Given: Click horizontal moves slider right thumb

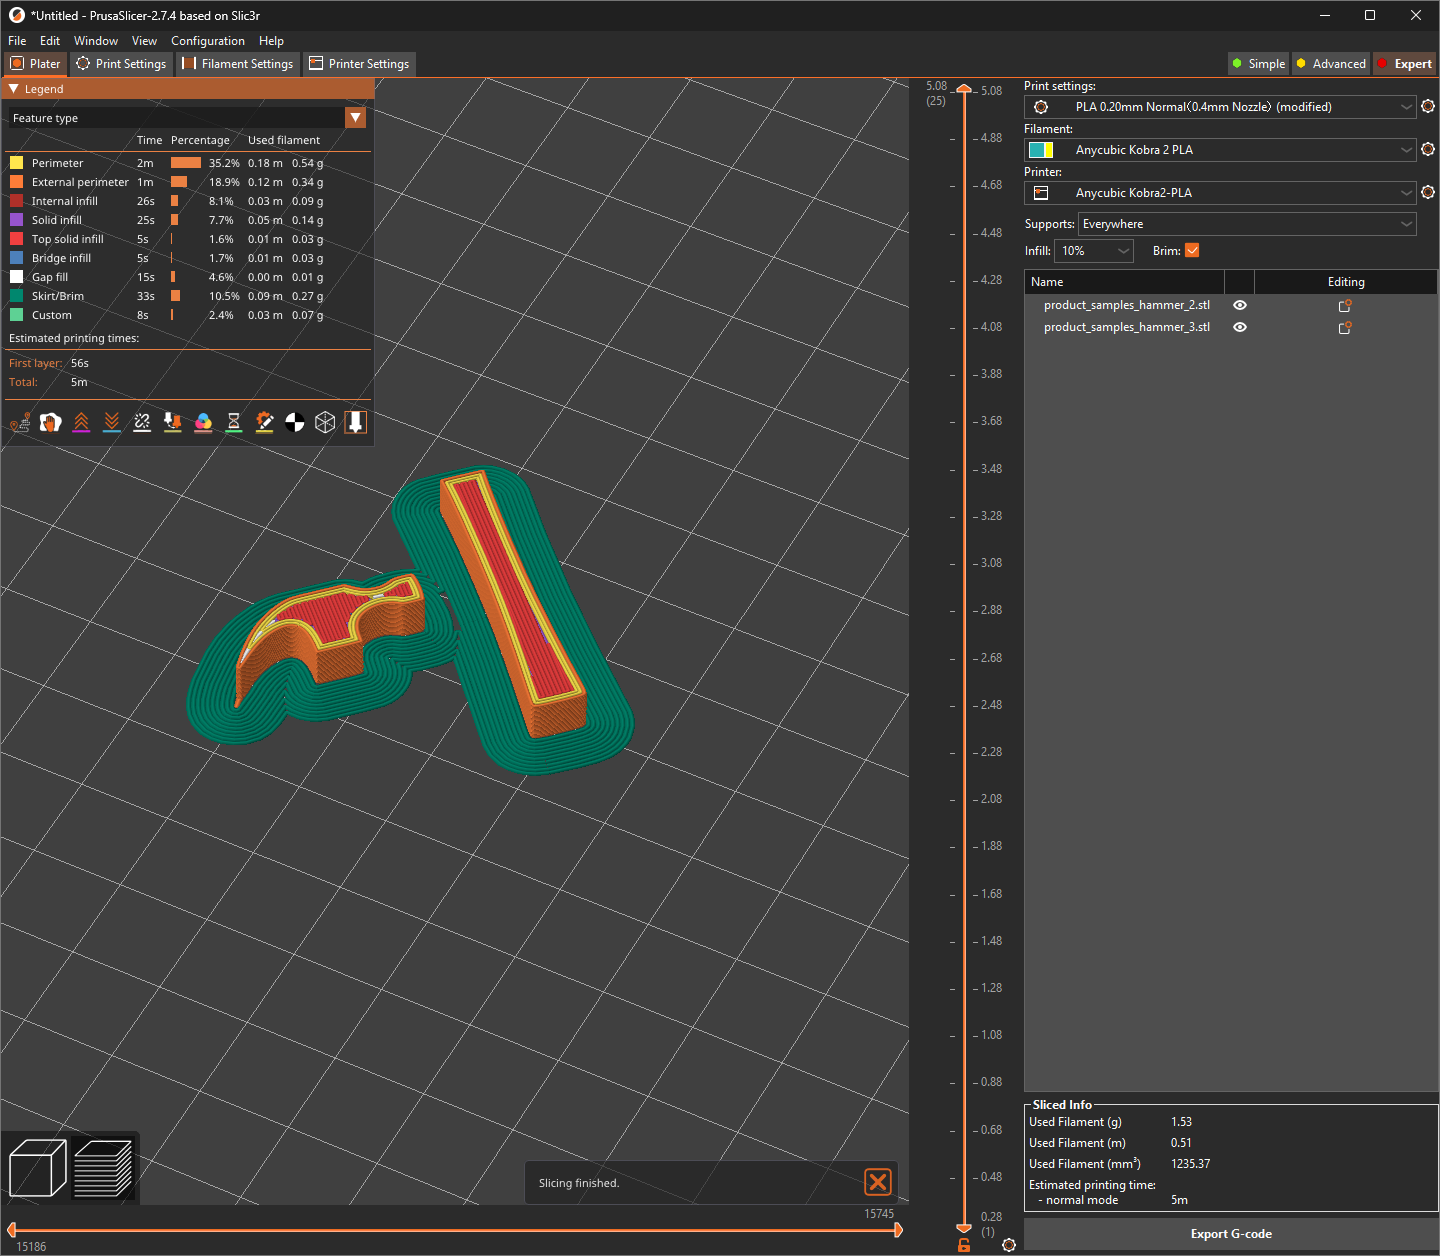Looking at the screenshot, I should point(898,1230).
